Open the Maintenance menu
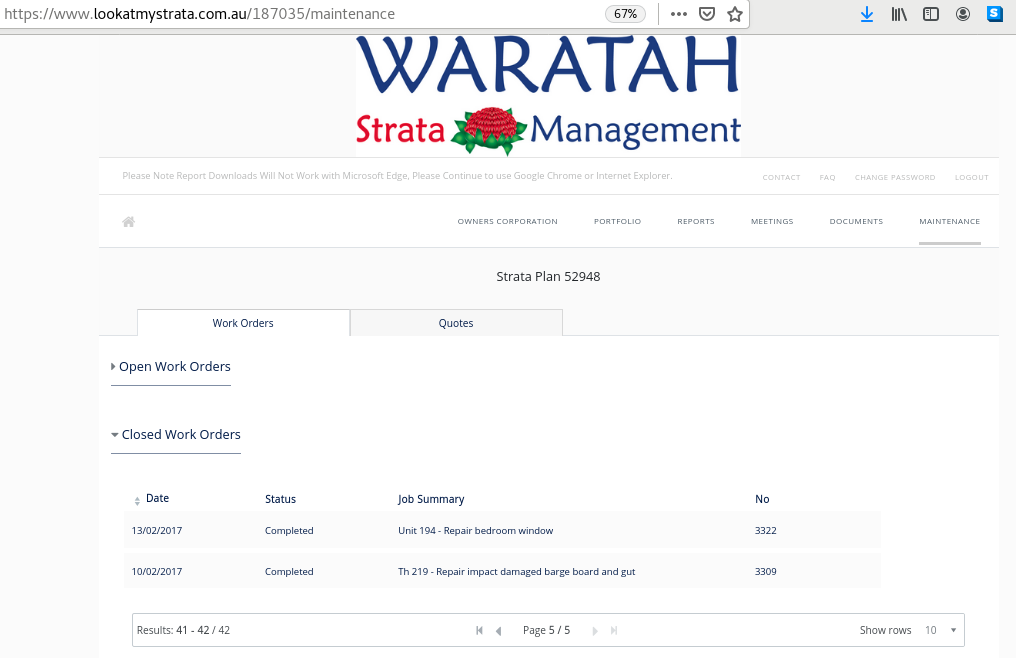 949,221
